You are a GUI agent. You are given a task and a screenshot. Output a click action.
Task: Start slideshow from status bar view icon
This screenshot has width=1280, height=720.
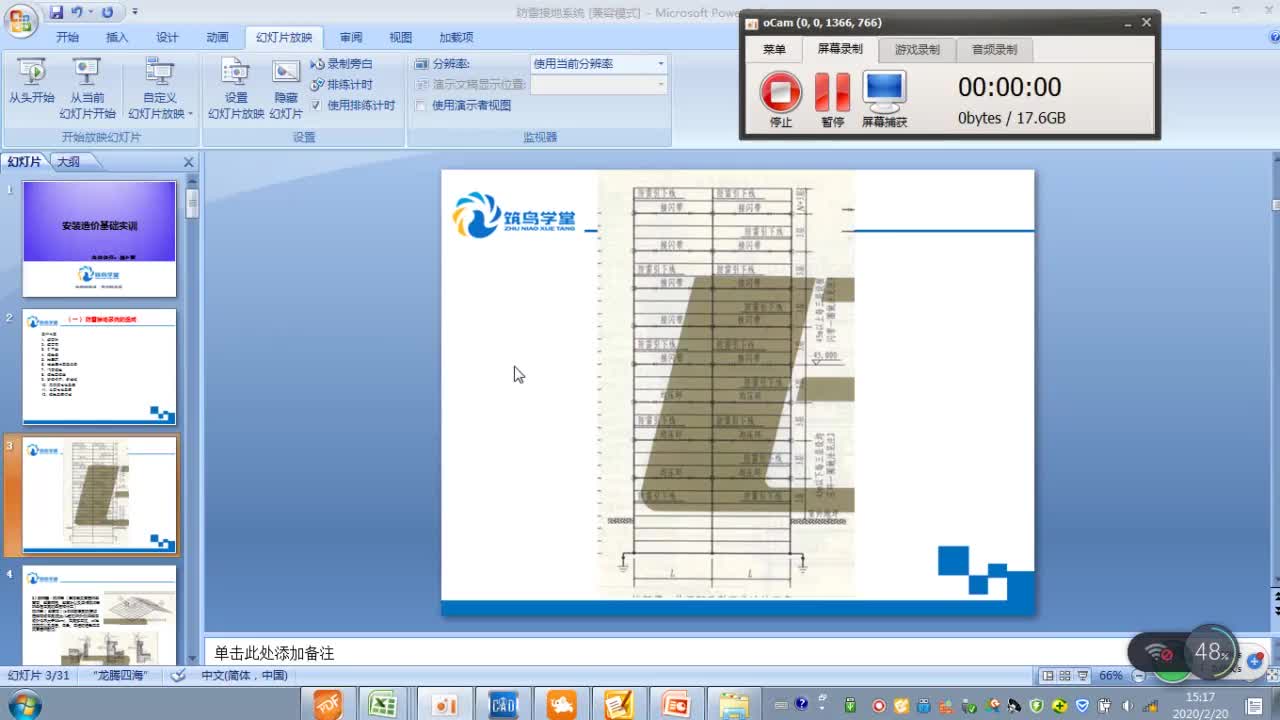tap(1083, 676)
